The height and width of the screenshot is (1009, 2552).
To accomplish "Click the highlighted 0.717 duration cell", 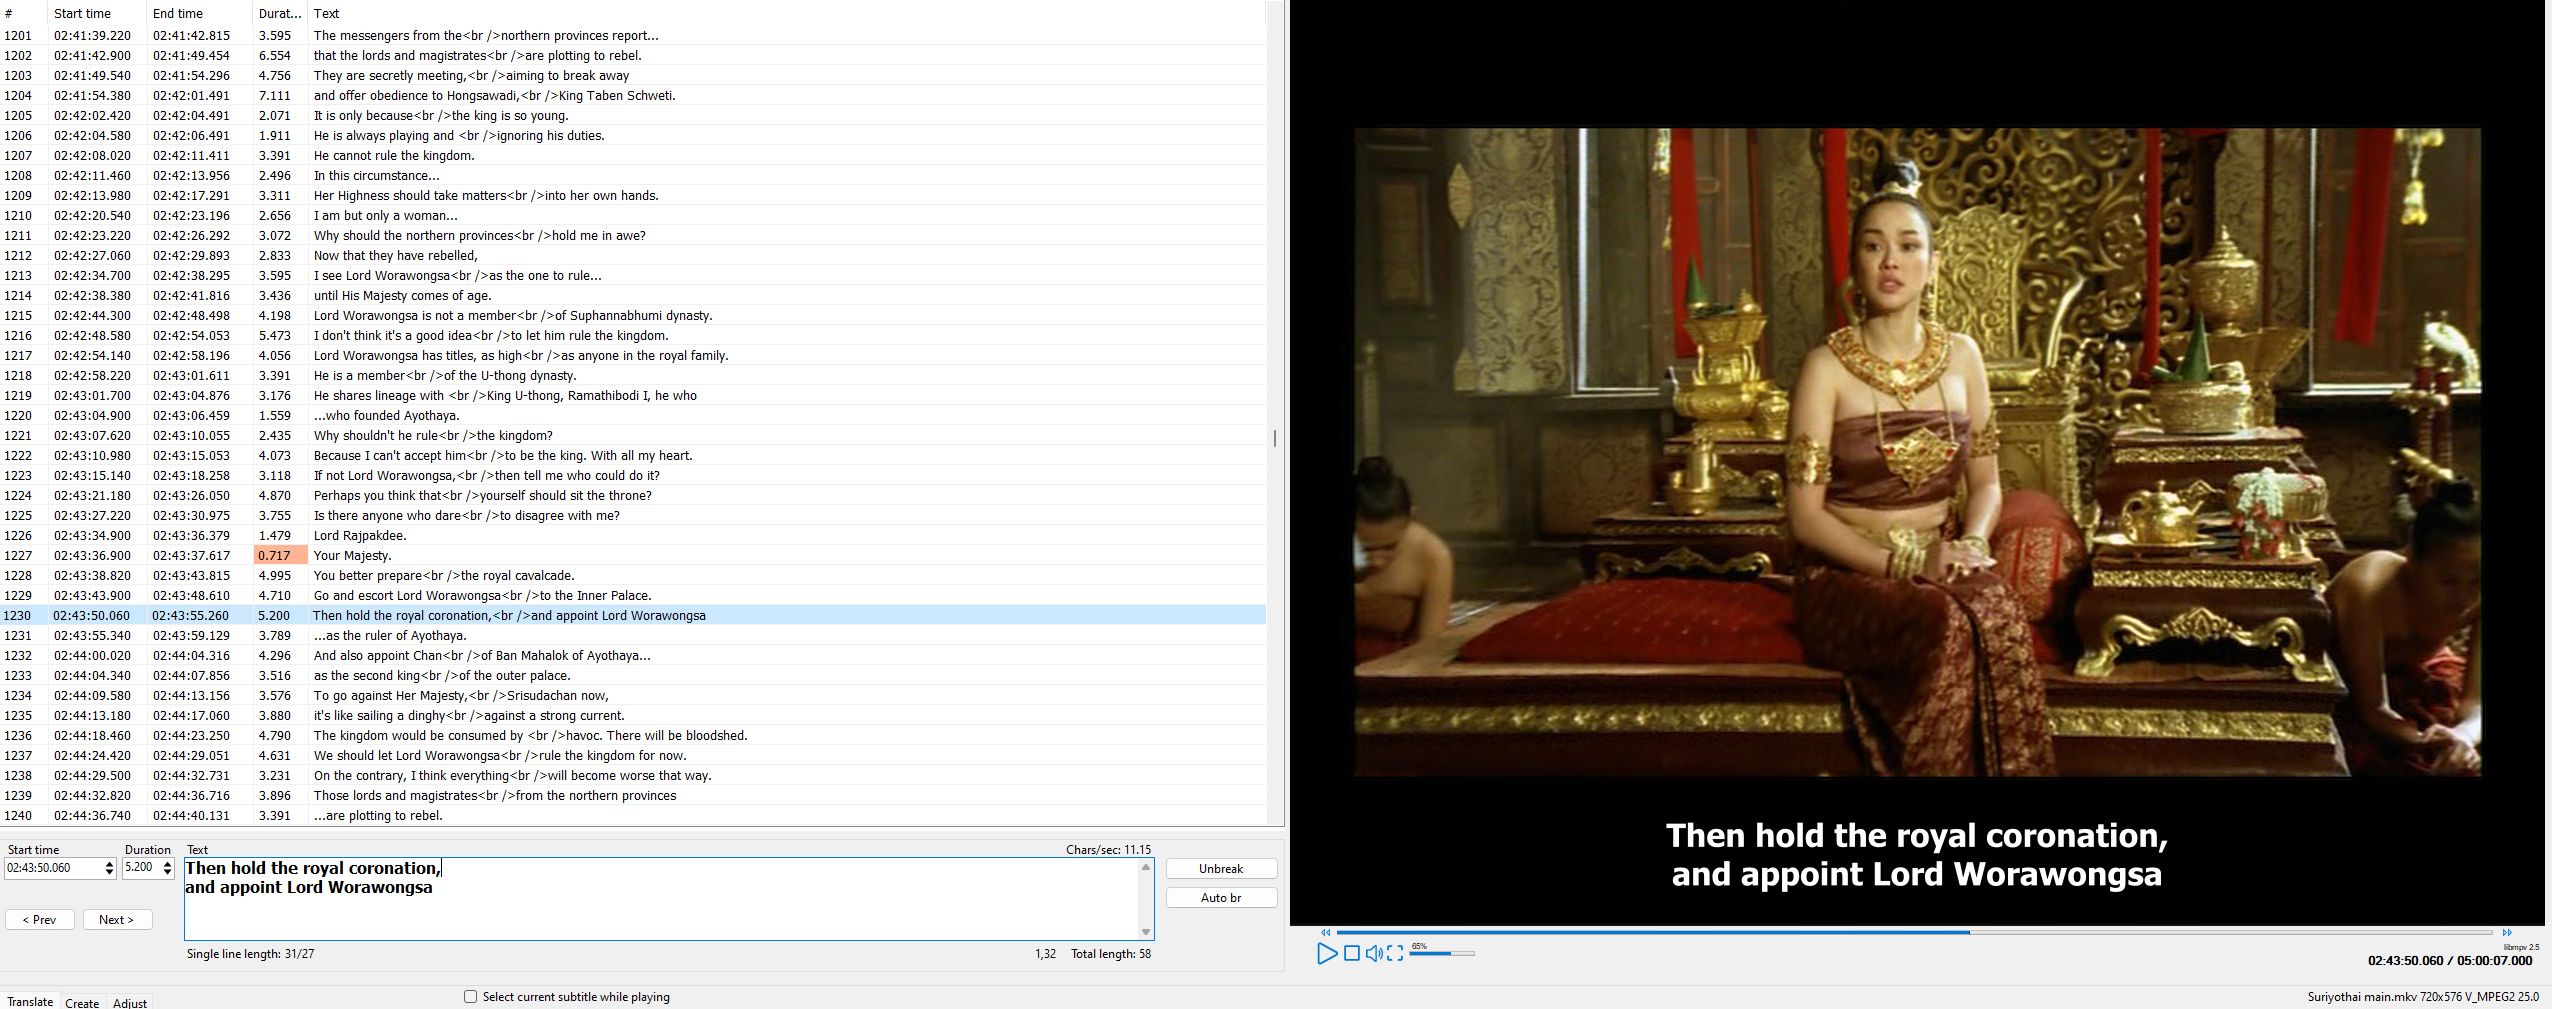I will (x=280, y=555).
